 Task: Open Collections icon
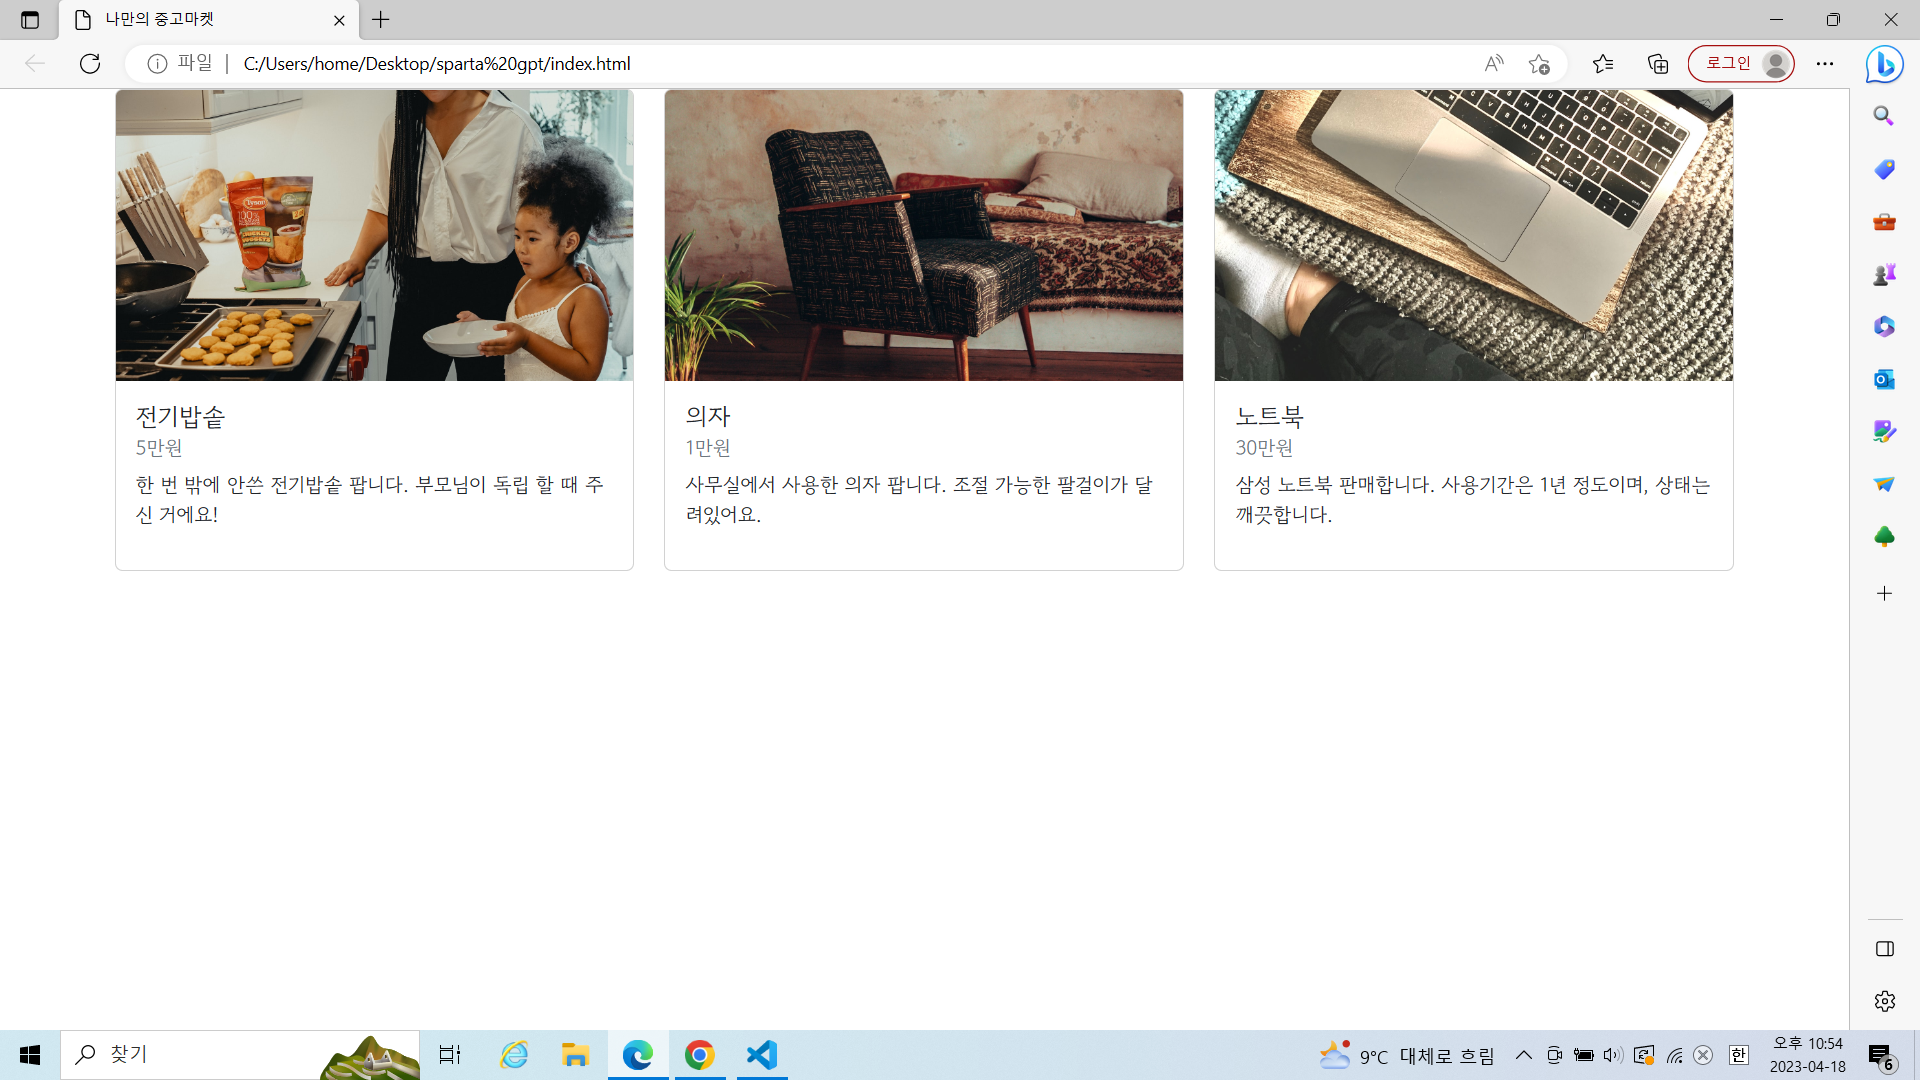click(1658, 64)
